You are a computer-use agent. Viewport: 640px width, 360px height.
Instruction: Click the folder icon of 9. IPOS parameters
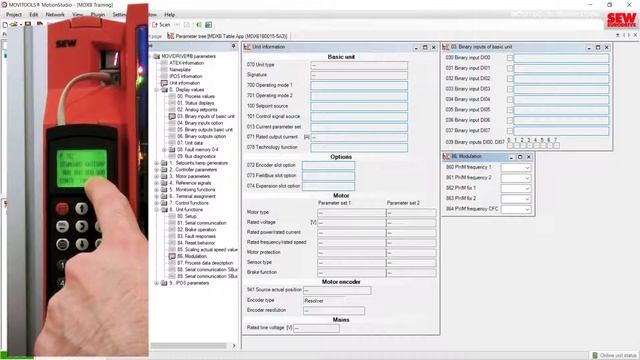164,283
